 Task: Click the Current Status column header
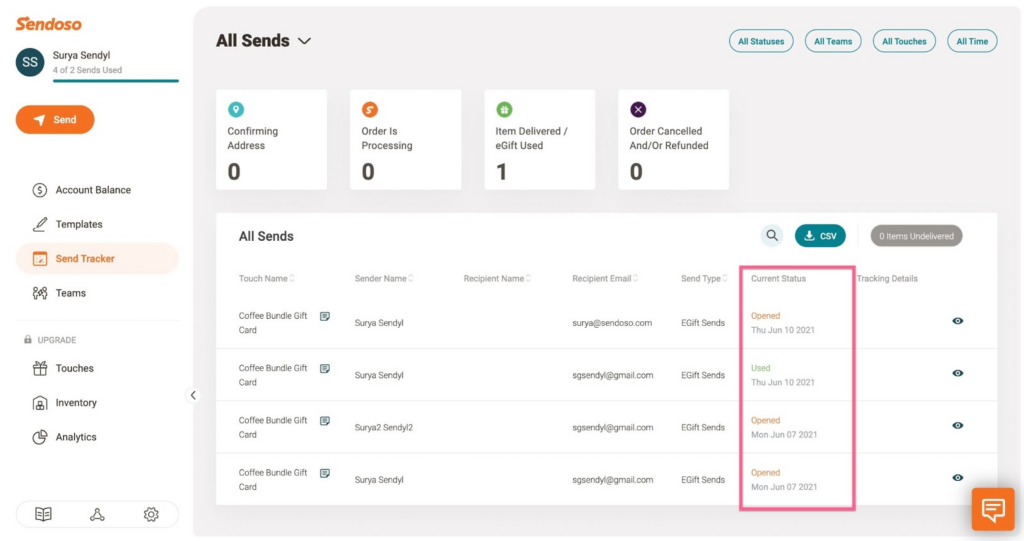(778, 278)
